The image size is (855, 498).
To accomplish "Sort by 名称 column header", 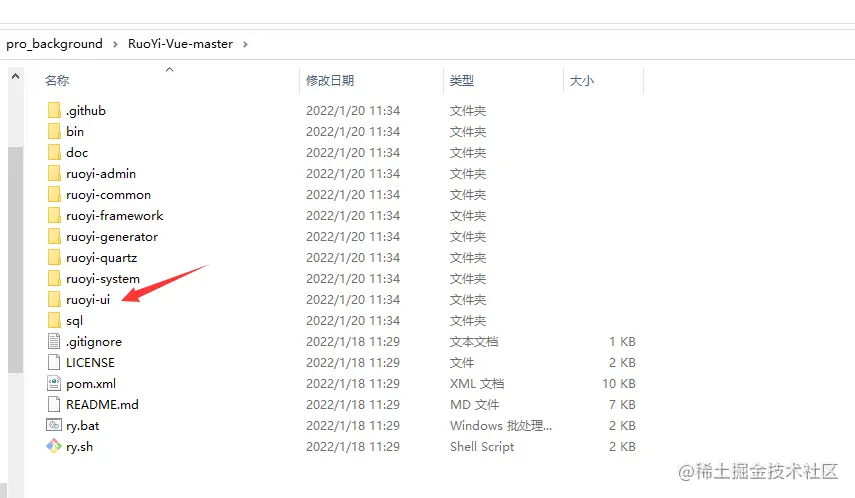I will pyautogui.click(x=57, y=81).
